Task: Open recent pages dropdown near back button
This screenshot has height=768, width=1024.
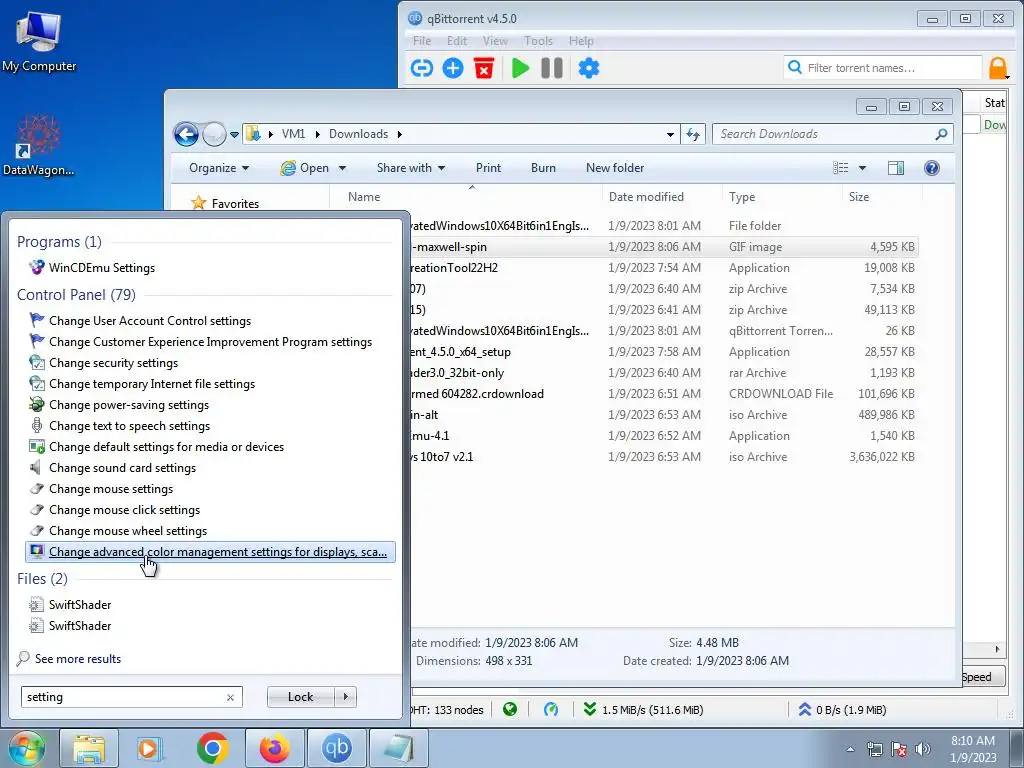Action: [x=234, y=135]
